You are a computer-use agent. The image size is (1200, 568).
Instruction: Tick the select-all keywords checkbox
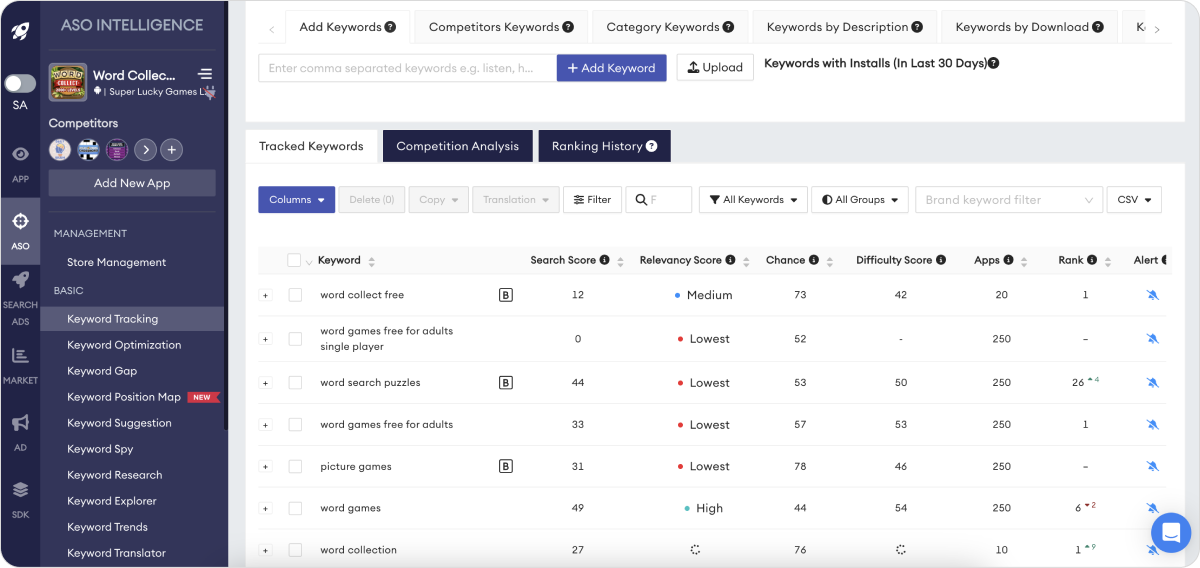(x=293, y=260)
